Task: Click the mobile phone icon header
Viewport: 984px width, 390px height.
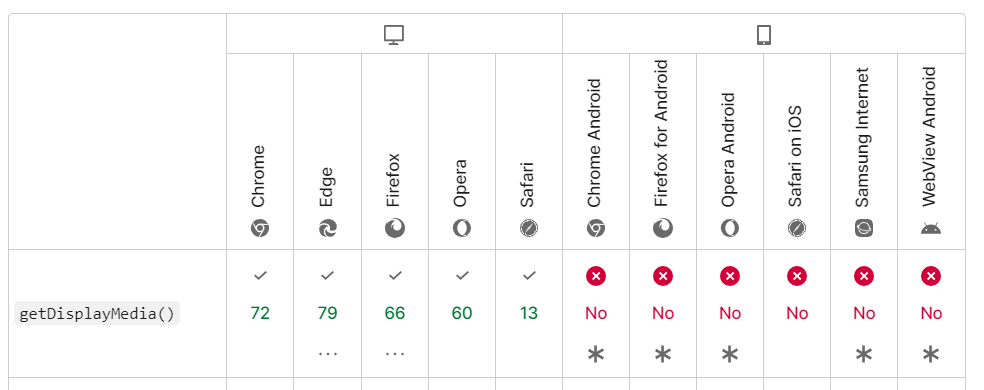Action: [x=764, y=35]
